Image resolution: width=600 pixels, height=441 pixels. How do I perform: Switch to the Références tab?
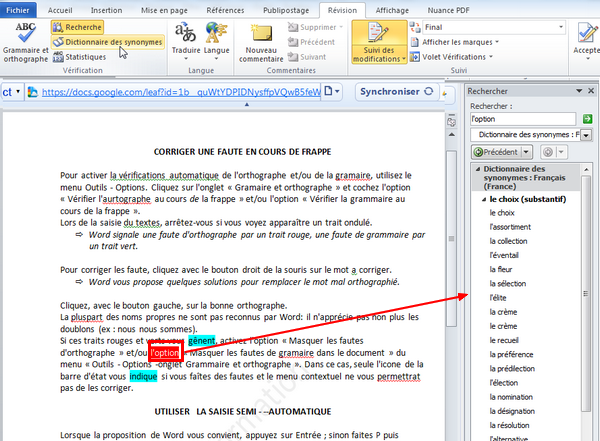225,10
